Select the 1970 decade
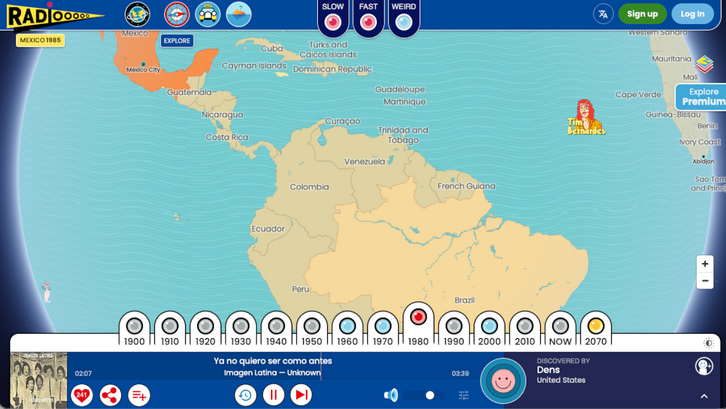 pyautogui.click(x=382, y=329)
